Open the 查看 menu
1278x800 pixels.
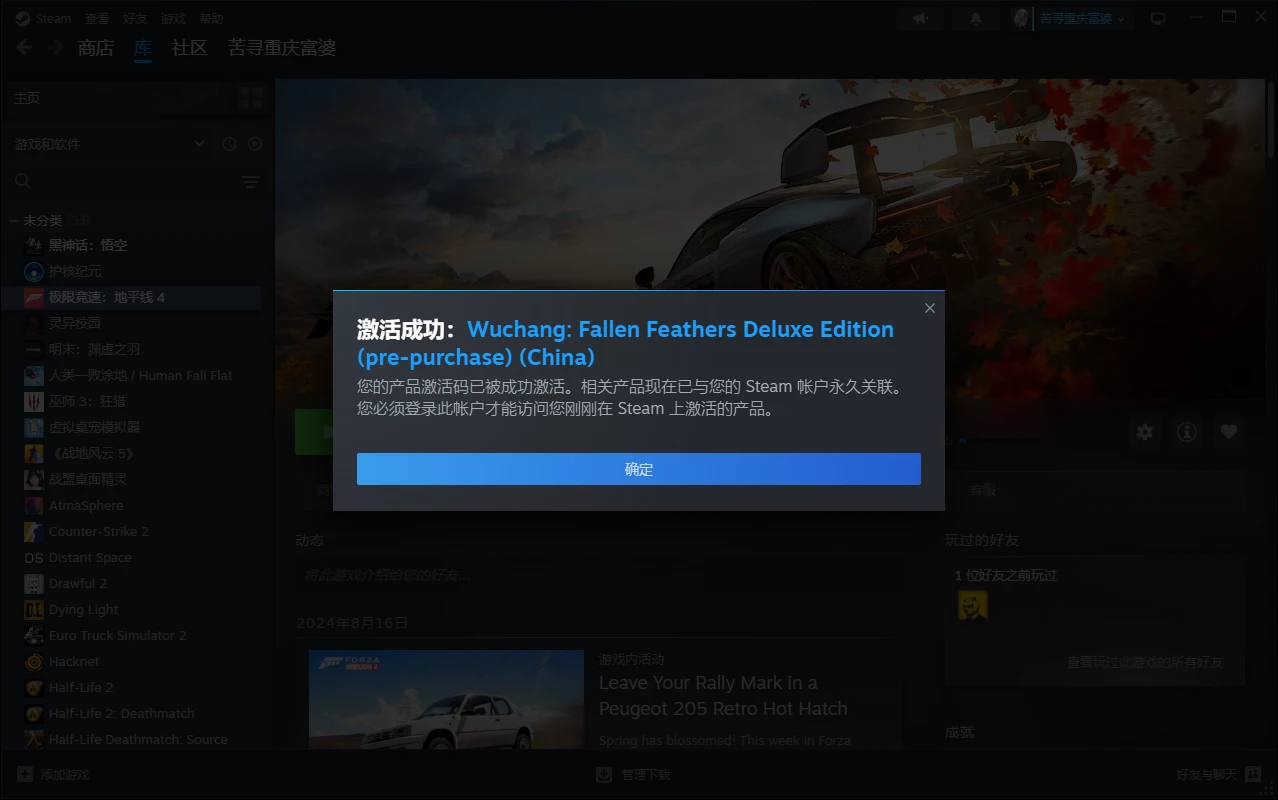click(x=97, y=18)
